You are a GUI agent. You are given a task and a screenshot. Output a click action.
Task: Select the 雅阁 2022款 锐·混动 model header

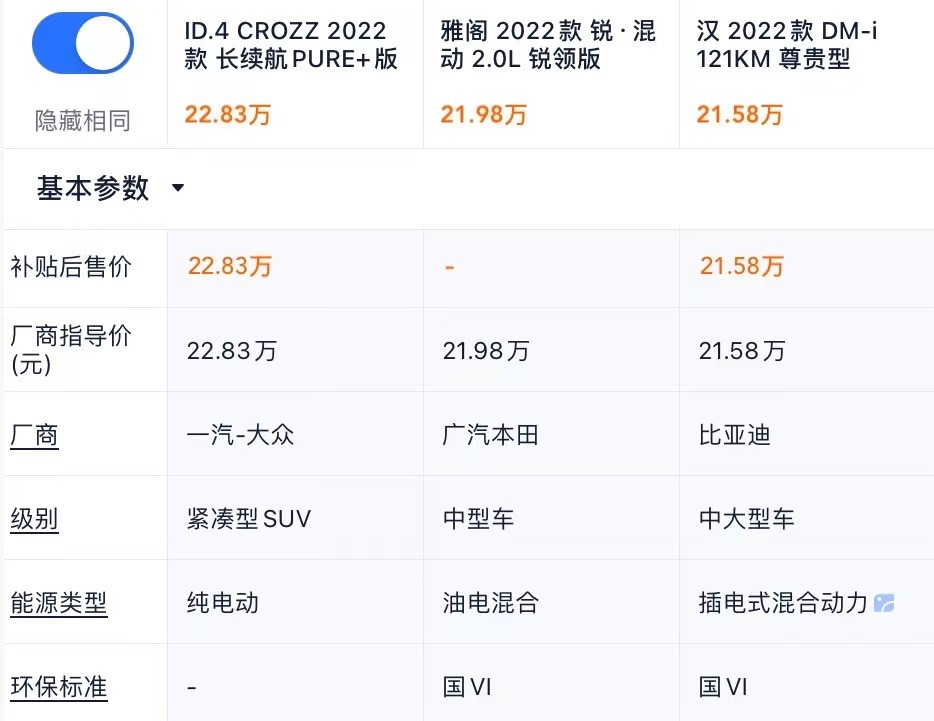click(547, 46)
